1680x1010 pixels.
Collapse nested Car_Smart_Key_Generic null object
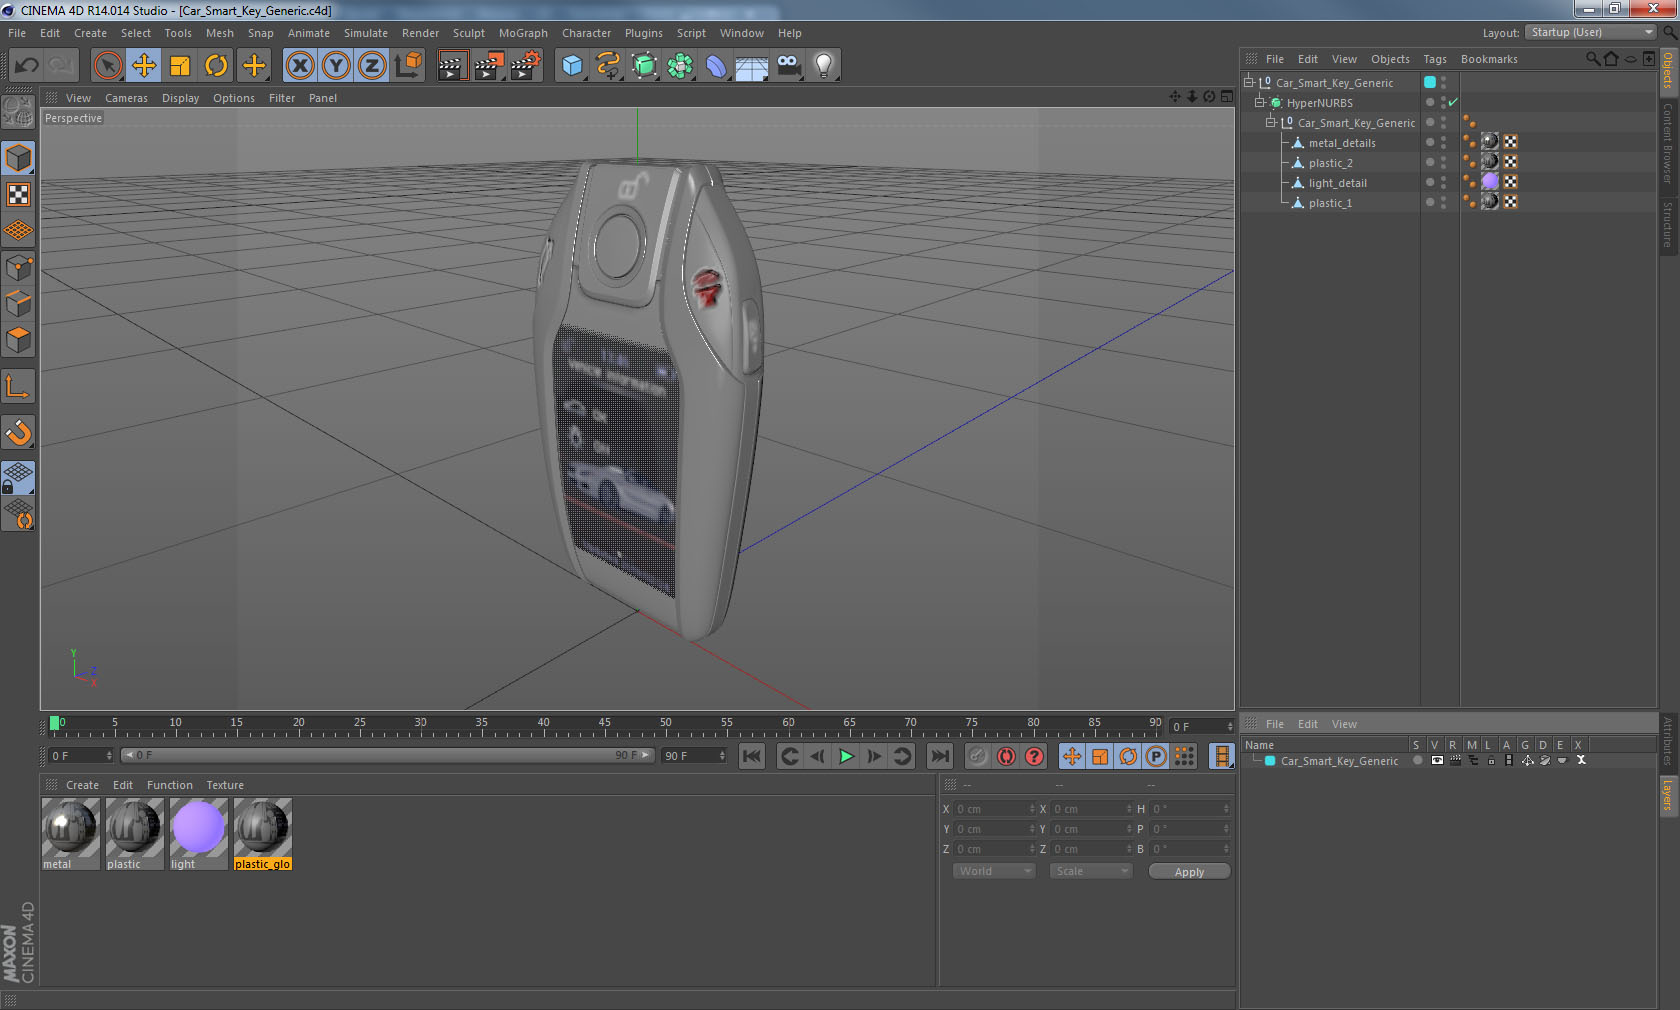[x=1271, y=122]
